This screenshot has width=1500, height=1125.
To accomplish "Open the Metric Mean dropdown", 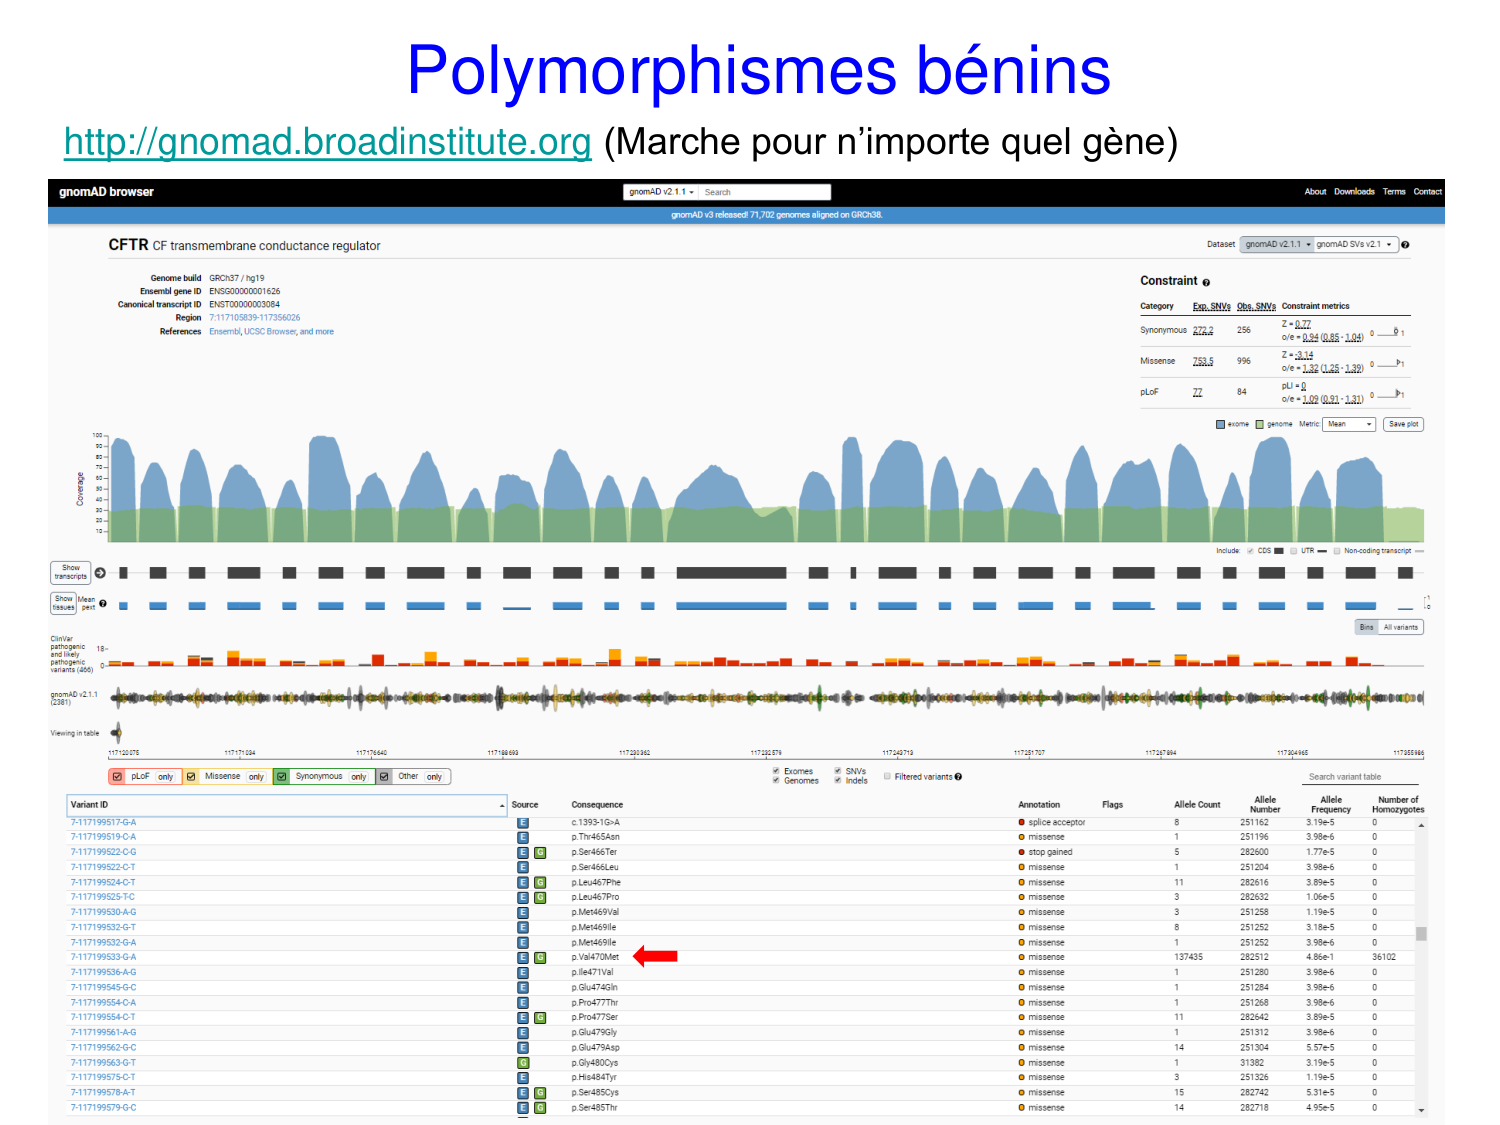I will pyautogui.click(x=1348, y=424).
